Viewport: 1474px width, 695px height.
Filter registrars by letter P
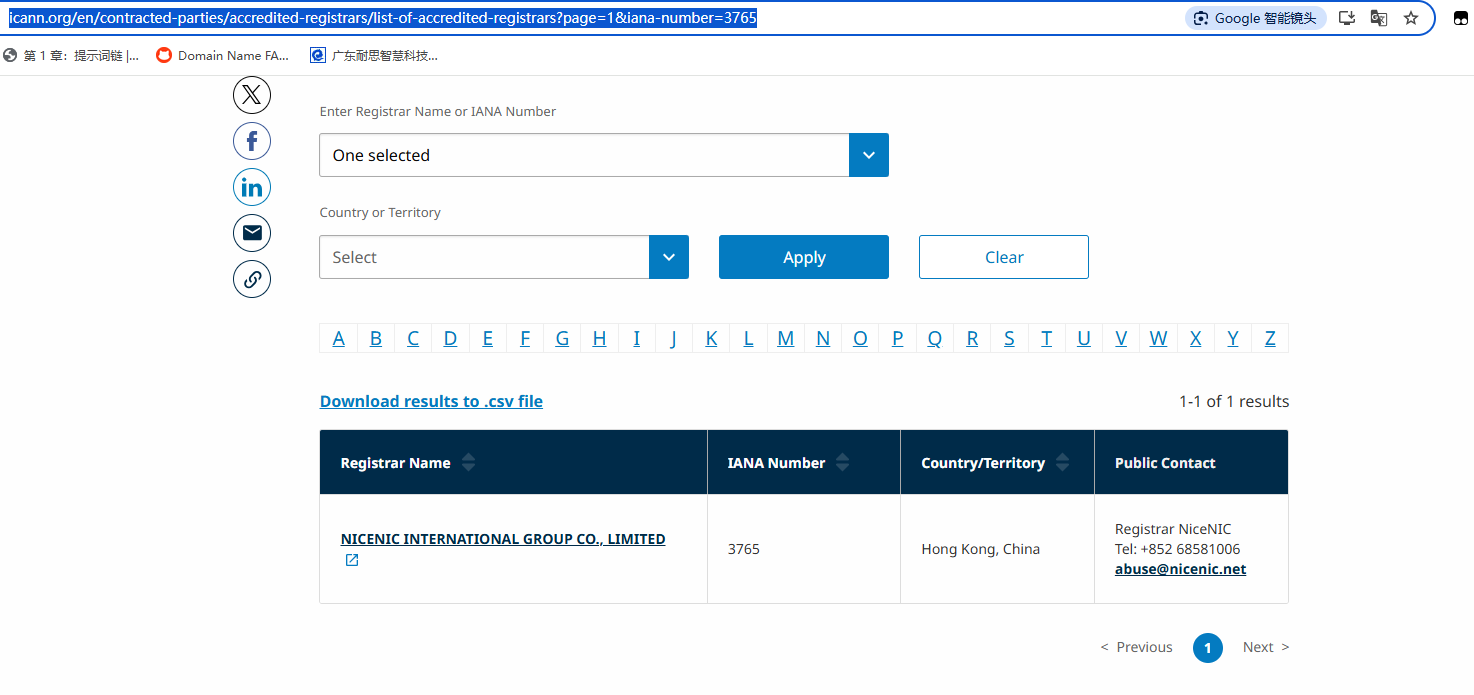[x=897, y=338]
